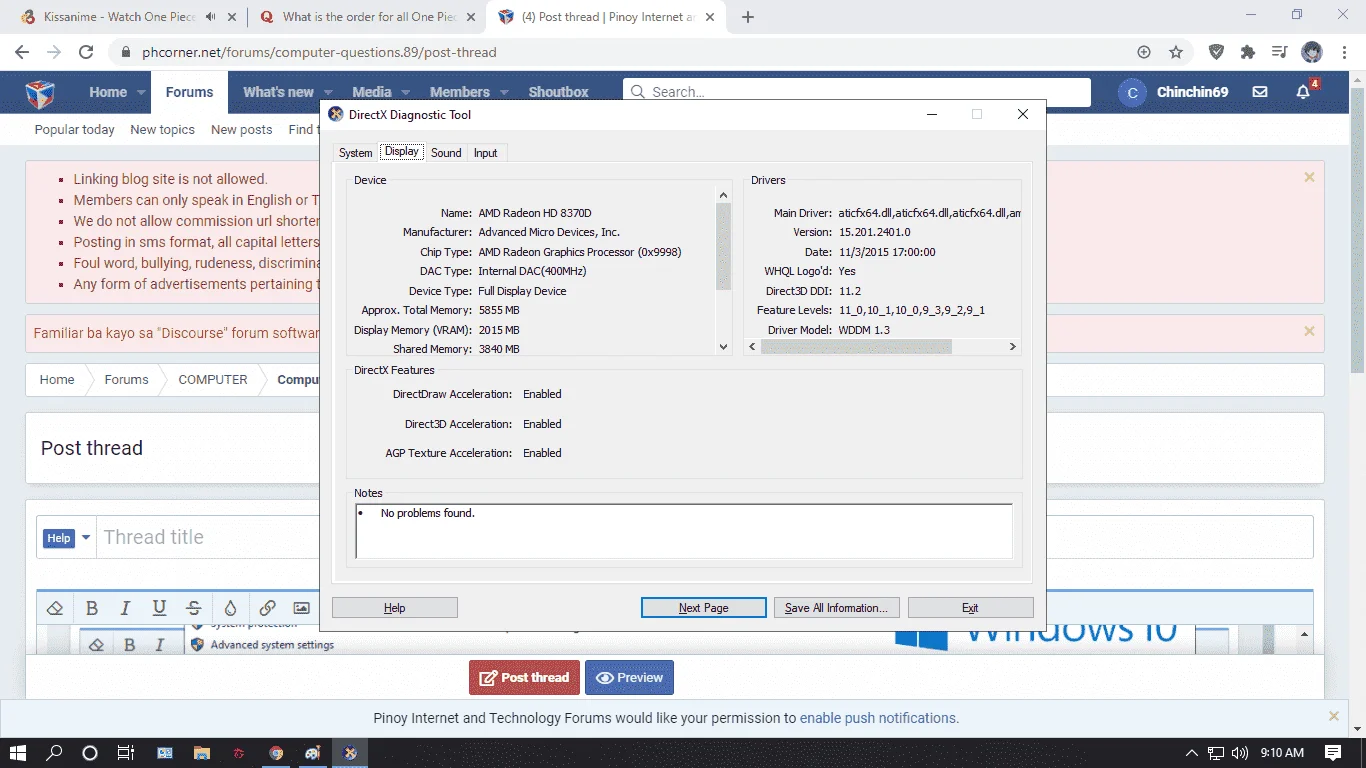Viewport: 1366px width, 768px height.
Task: Switch to the Sound tab in DirectX tool
Action: coord(446,153)
